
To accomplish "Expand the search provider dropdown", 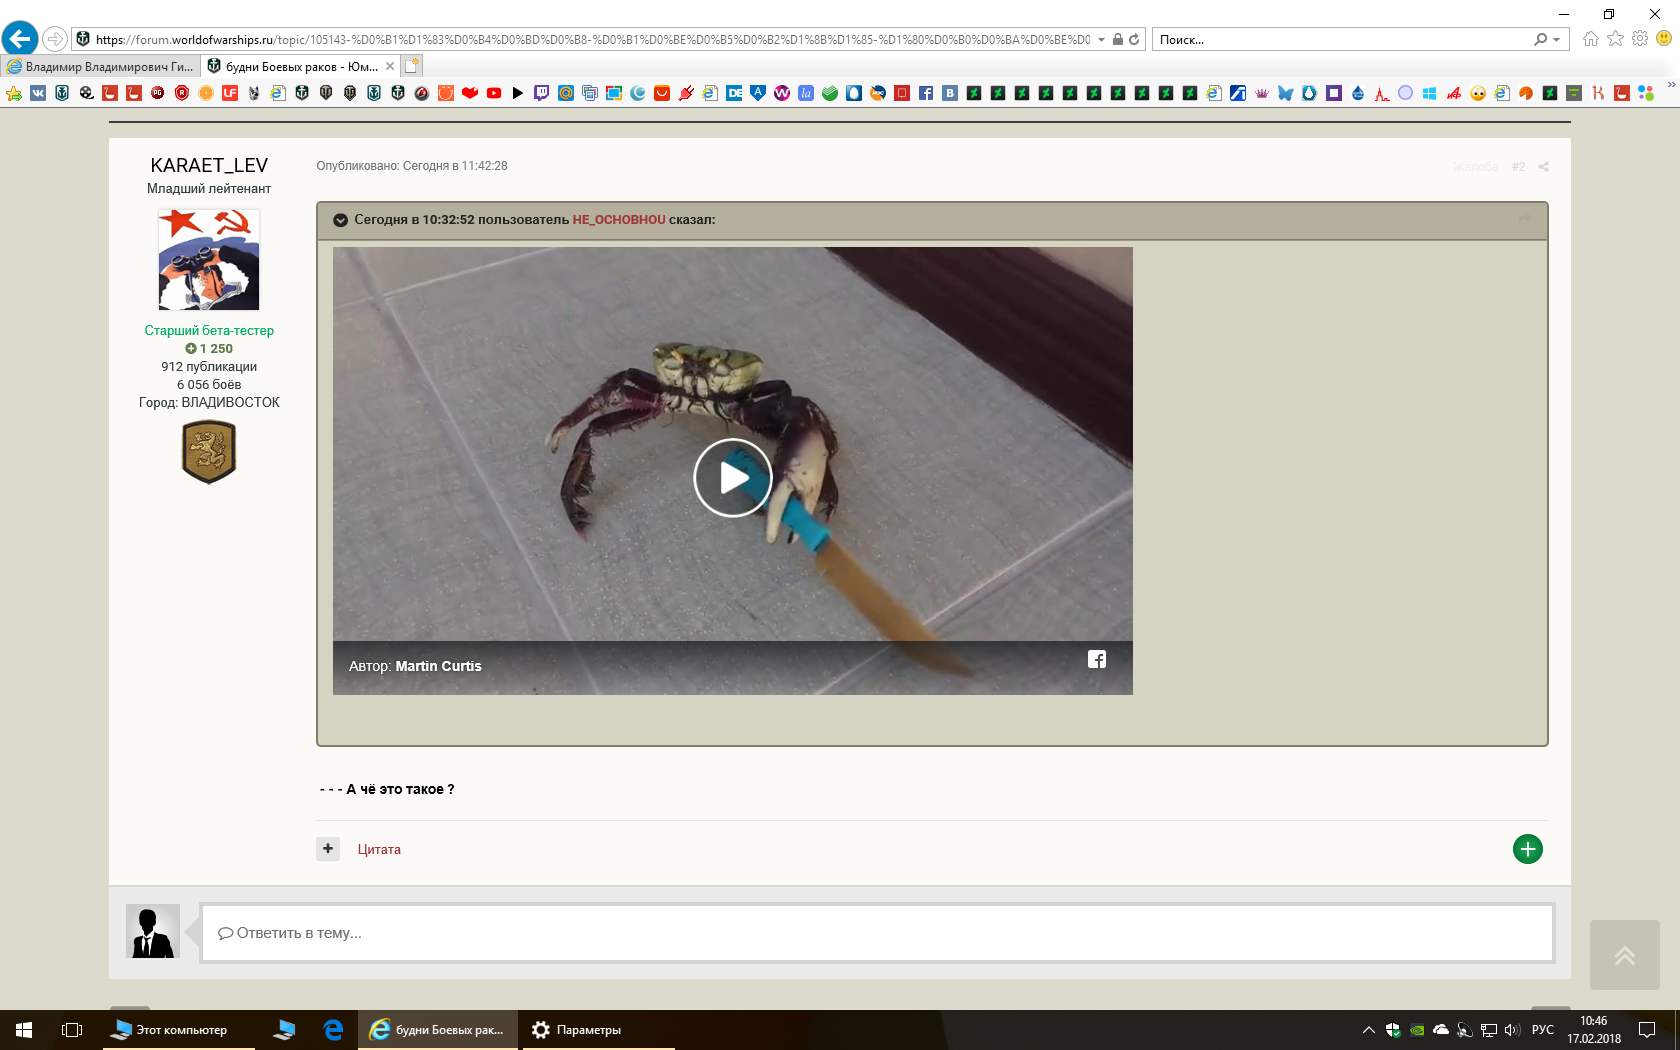I will click(1556, 40).
